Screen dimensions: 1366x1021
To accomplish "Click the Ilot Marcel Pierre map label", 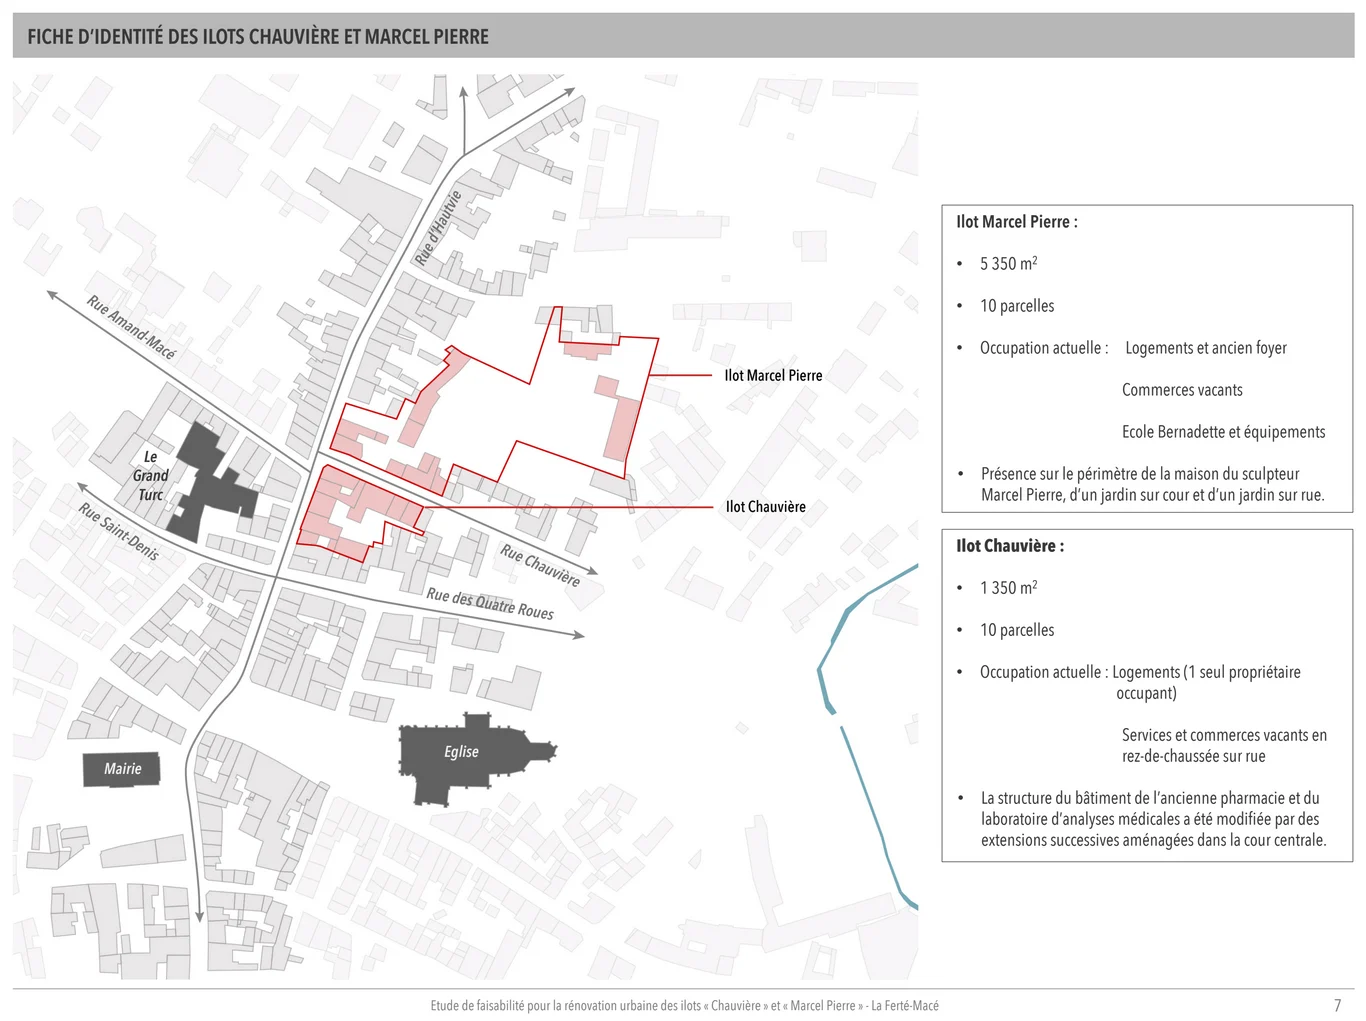I will (x=773, y=376).
